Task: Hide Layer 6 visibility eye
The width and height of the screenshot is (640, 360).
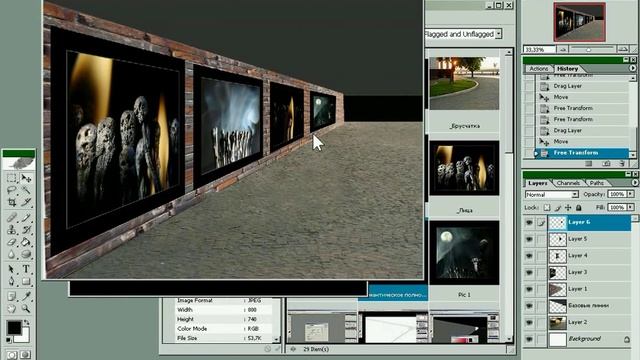Action: click(529, 222)
